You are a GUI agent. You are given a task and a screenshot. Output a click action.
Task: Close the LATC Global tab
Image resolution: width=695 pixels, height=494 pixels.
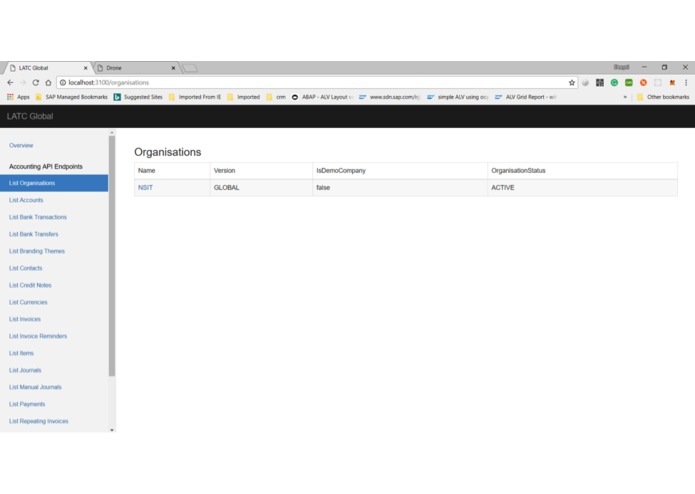[x=86, y=68]
